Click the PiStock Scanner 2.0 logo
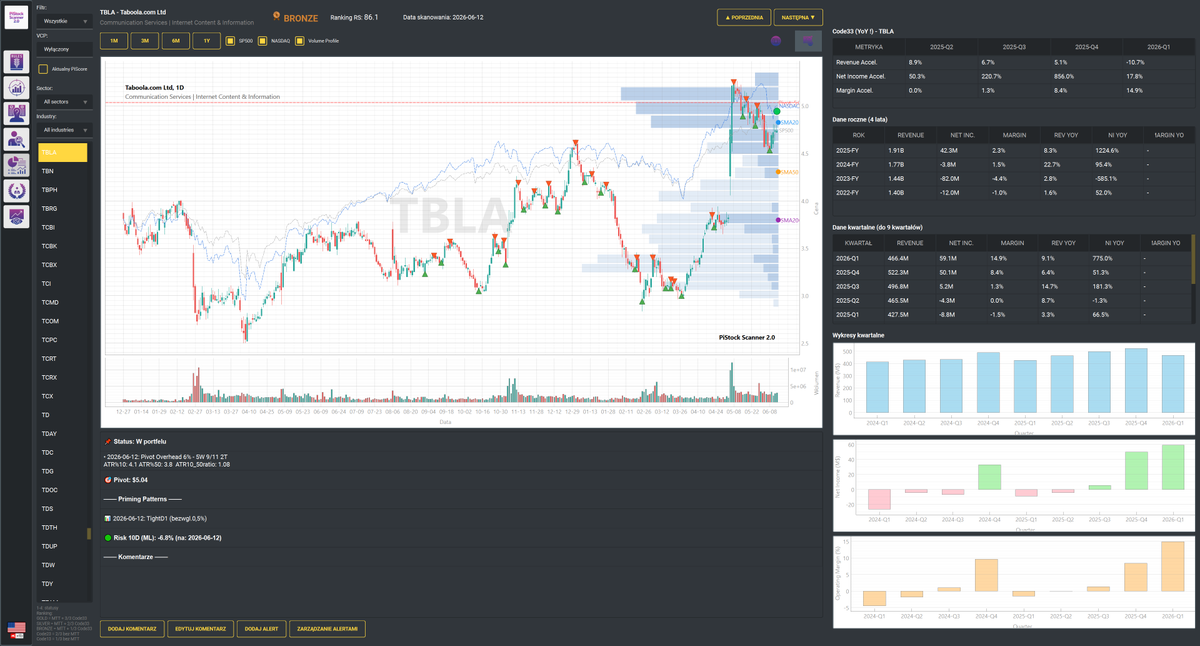The width and height of the screenshot is (1200, 646). (x=16, y=19)
